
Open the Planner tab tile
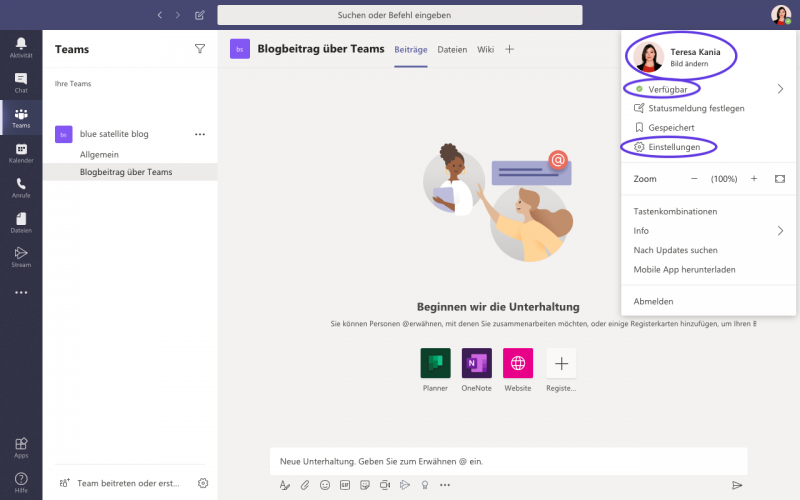click(x=435, y=363)
